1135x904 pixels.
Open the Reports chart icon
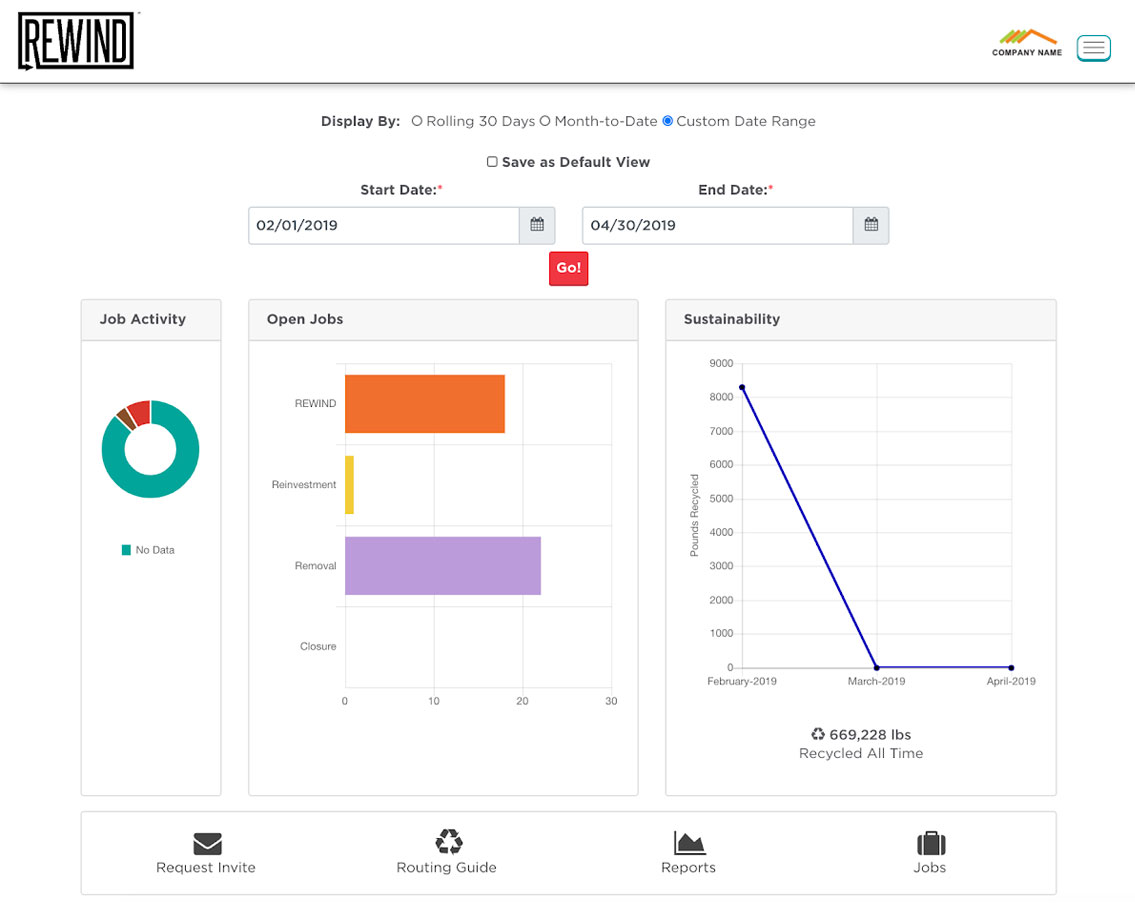coord(689,842)
